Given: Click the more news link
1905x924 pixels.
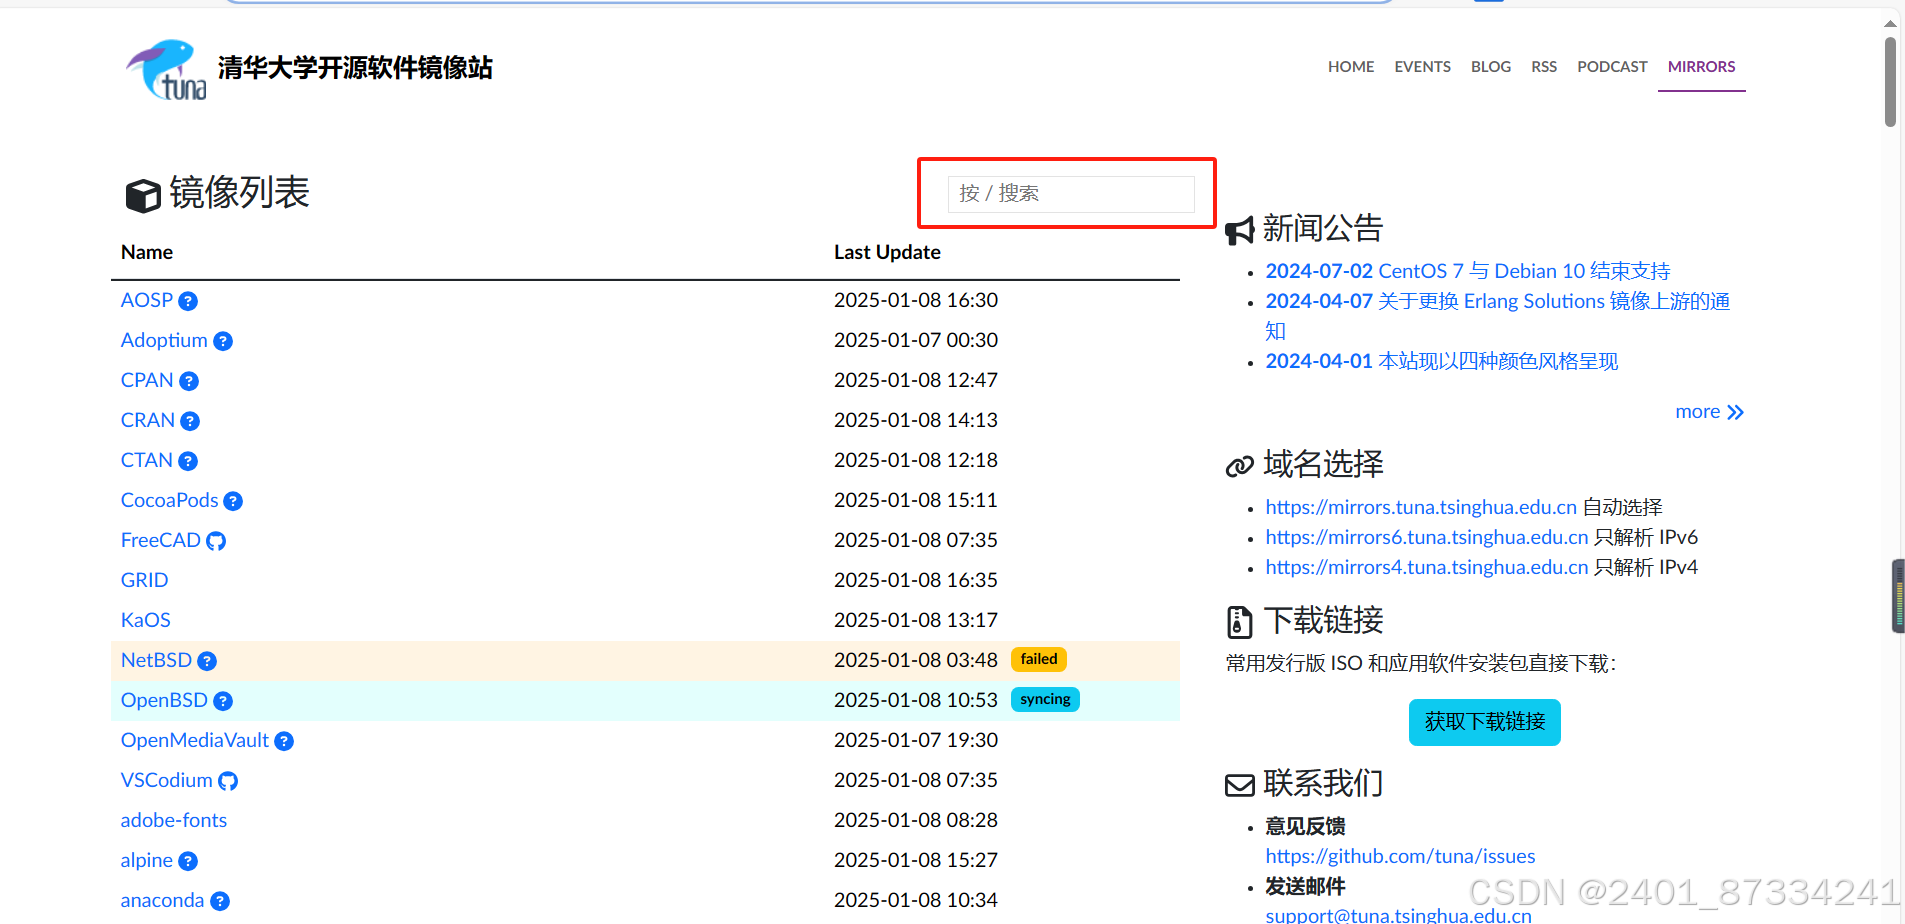Looking at the screenshot, I should coord(1709,412).
